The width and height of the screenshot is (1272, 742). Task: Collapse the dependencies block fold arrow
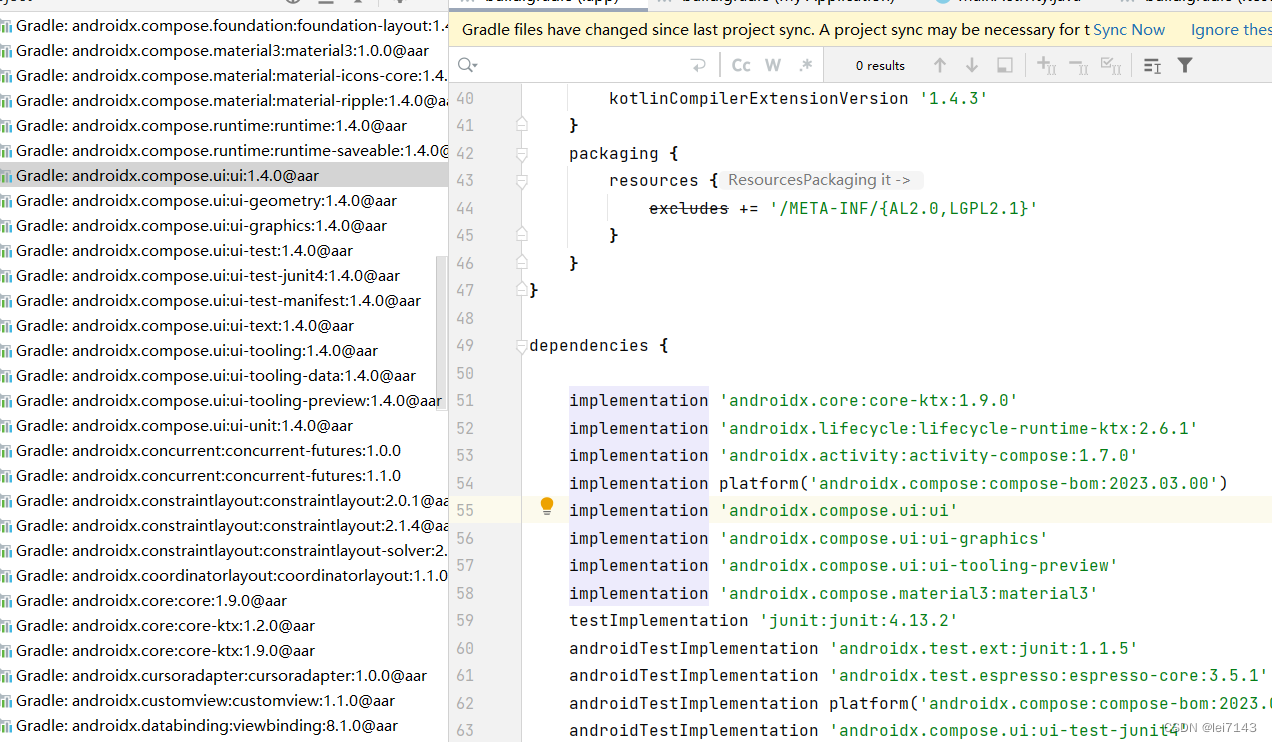point(520,345)
